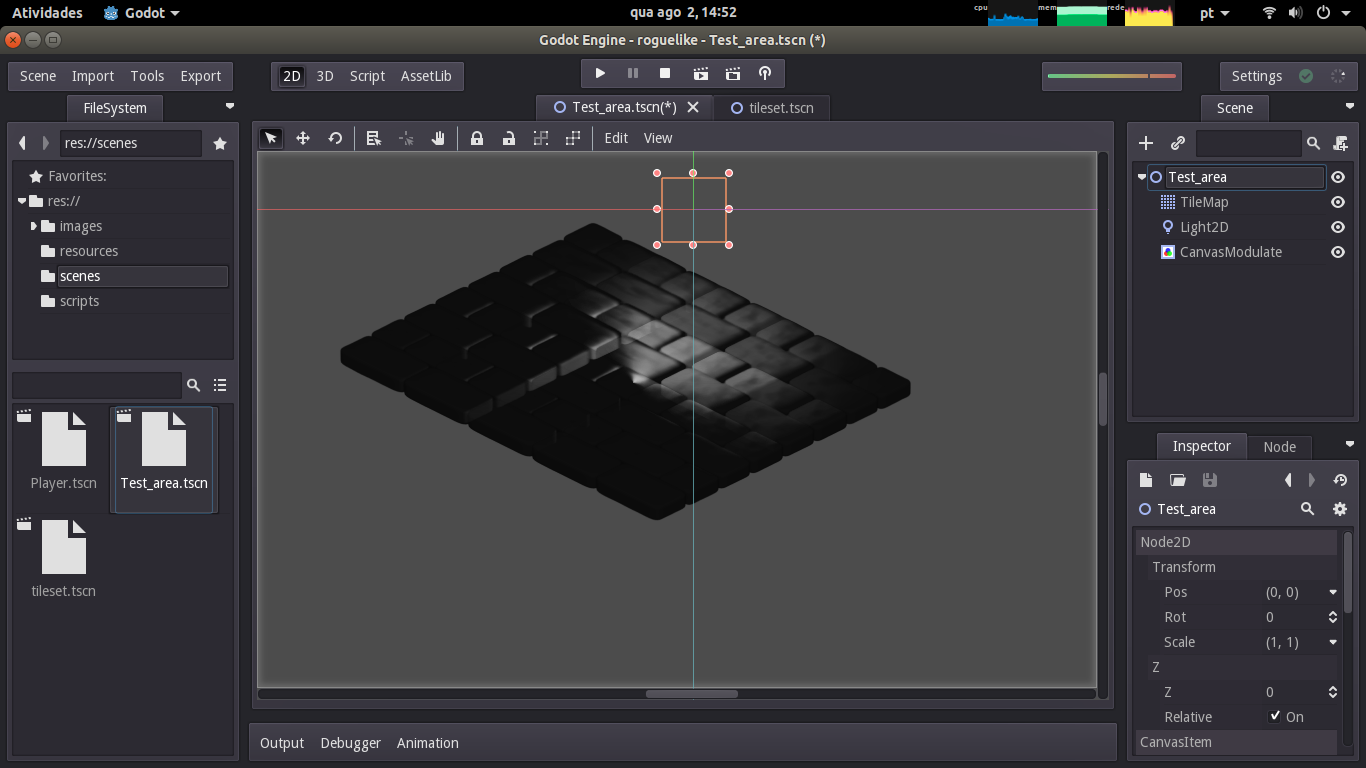Open the Debugger bottom panel
The width and height of the screenshot is (1366, 768).
(350, 743)
